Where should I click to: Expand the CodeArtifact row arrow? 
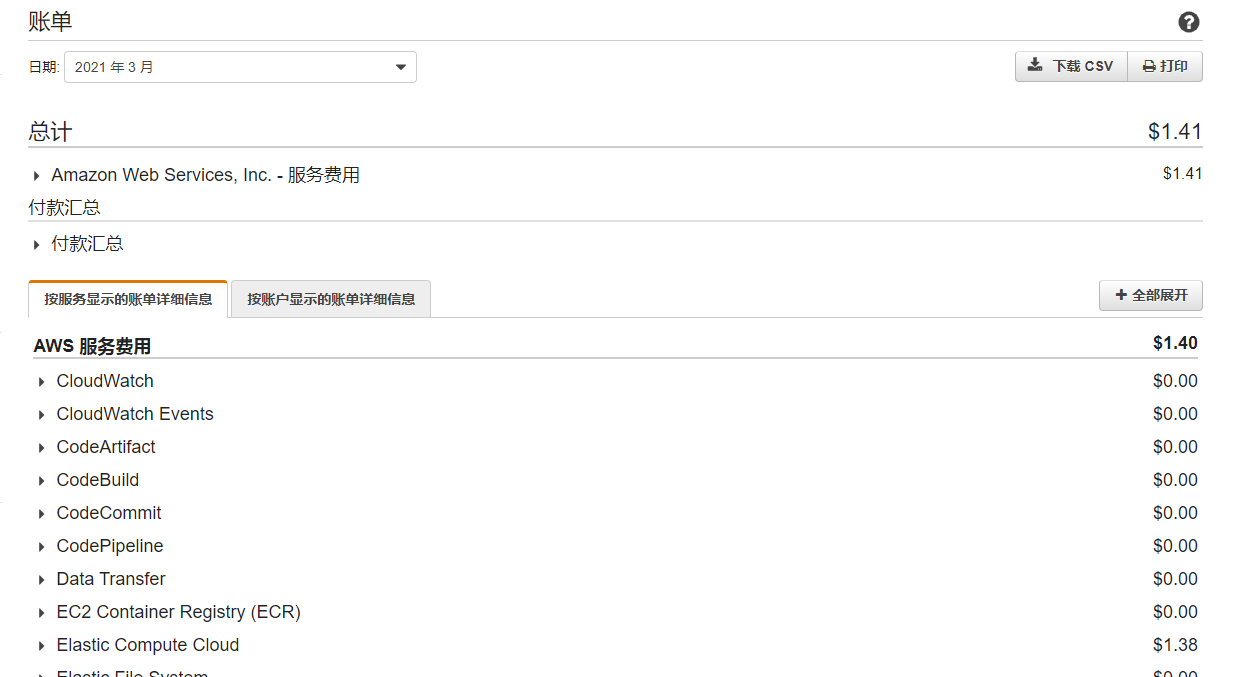42,448
